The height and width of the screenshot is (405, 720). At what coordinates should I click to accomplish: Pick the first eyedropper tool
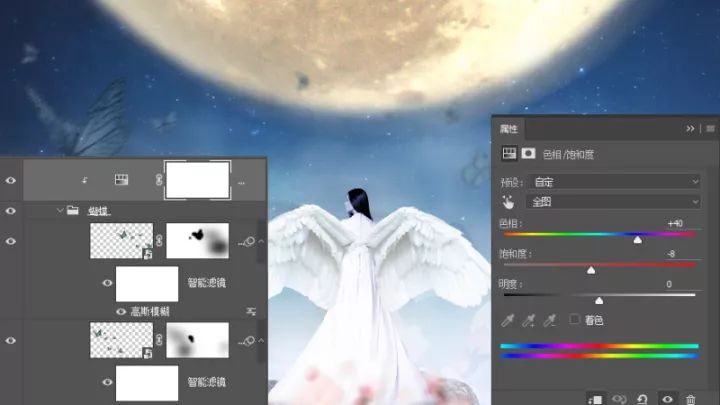click(x=507, y=320)
